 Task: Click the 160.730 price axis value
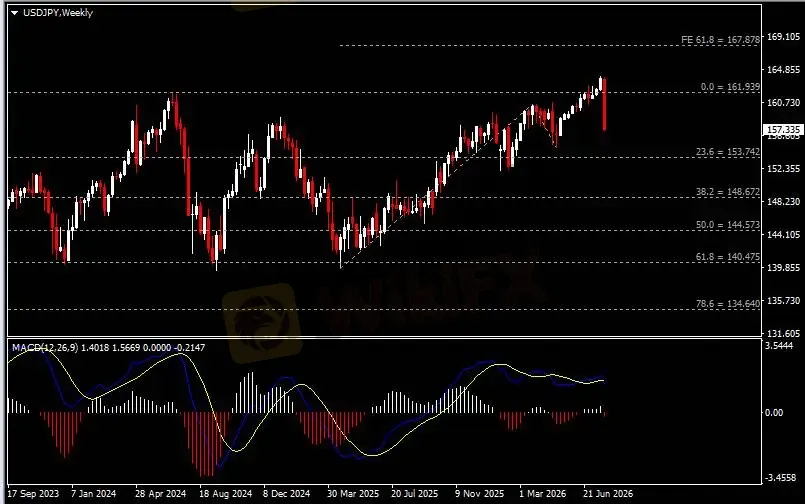point(783,103)
